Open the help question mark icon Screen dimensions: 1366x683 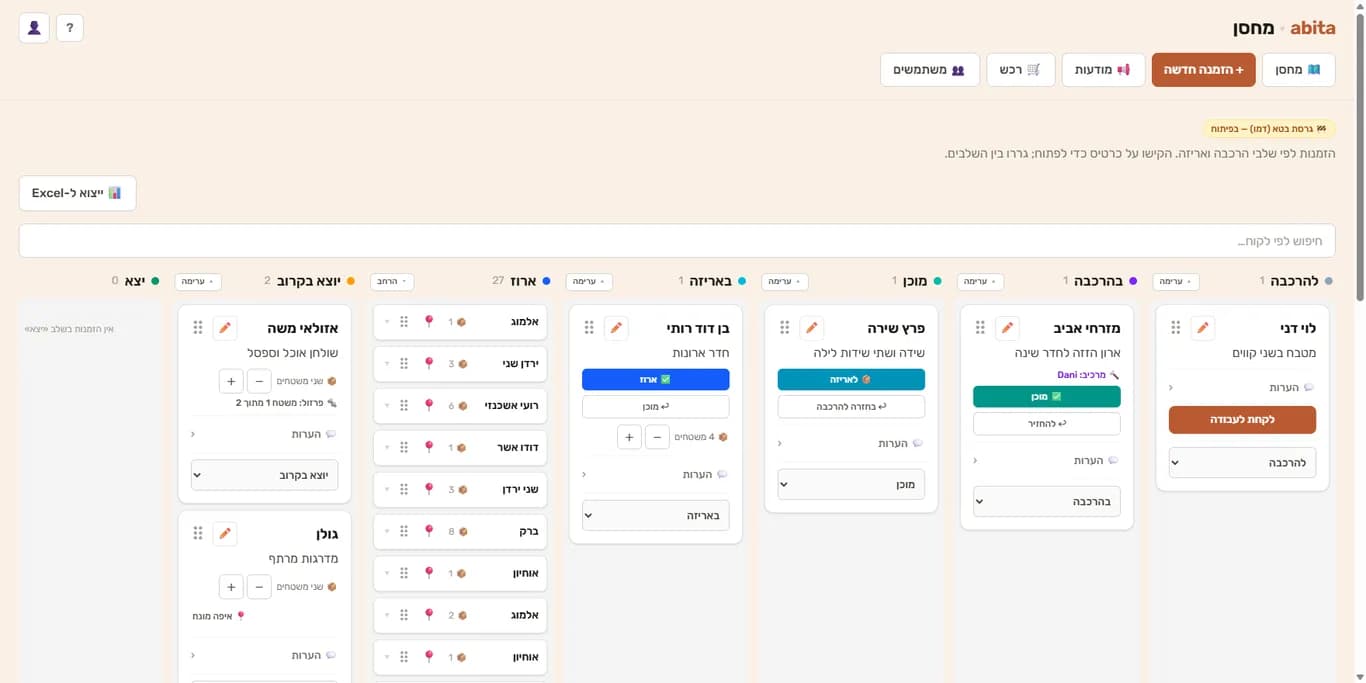tap(70, 28)
